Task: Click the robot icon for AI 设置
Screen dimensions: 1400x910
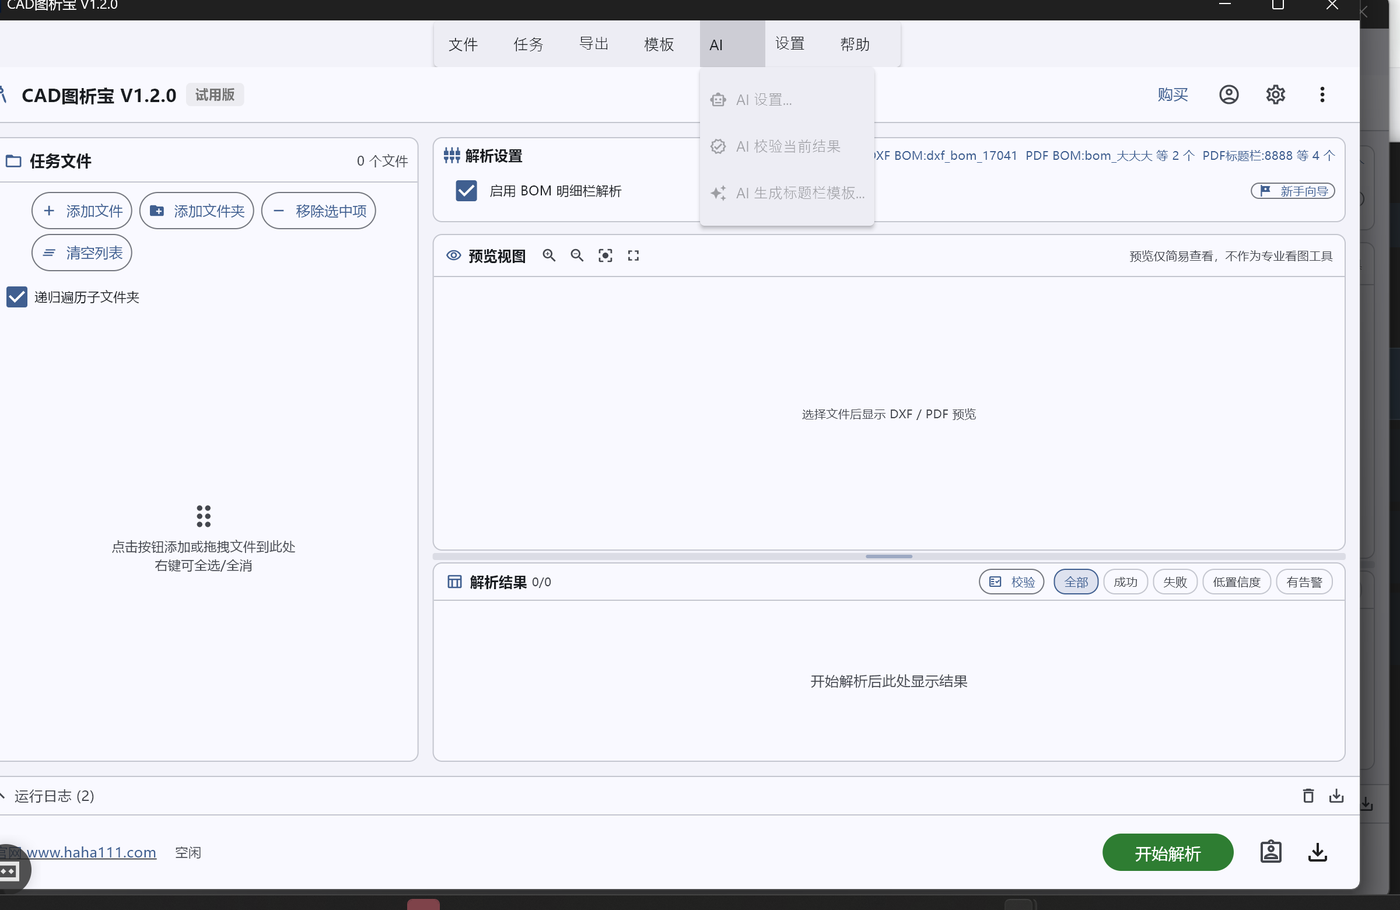Action: point(718,100)
